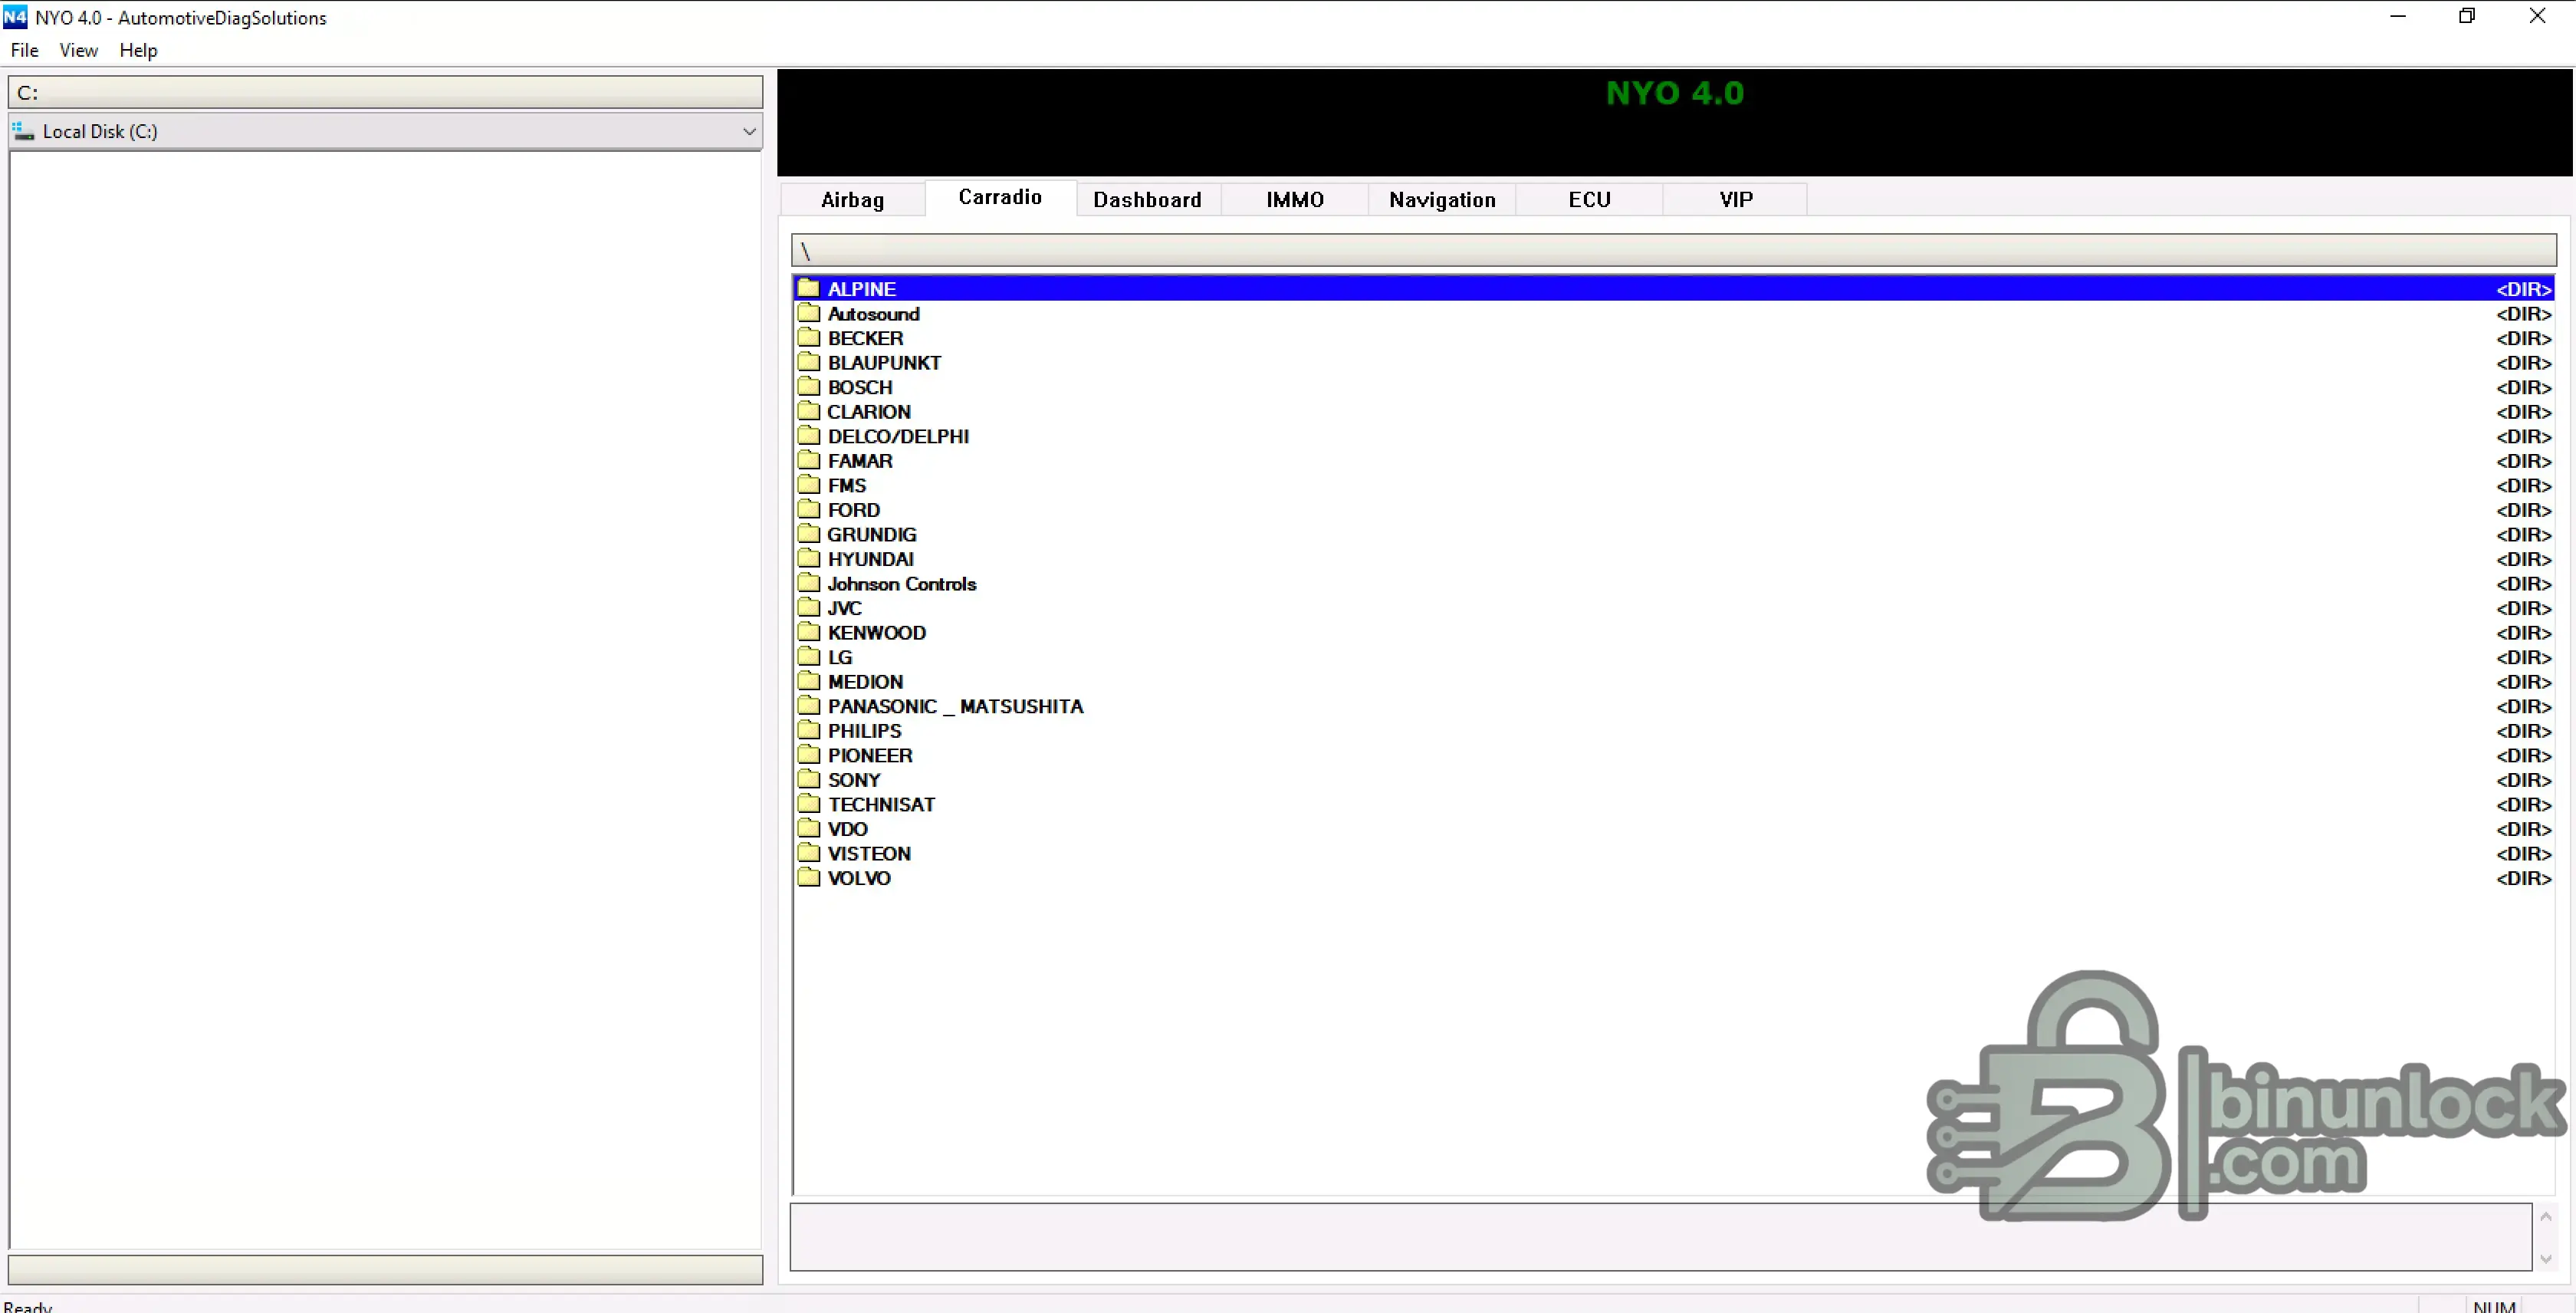Click the VOLVO folder icon
2576x1313 pixels.
(808, 876)
